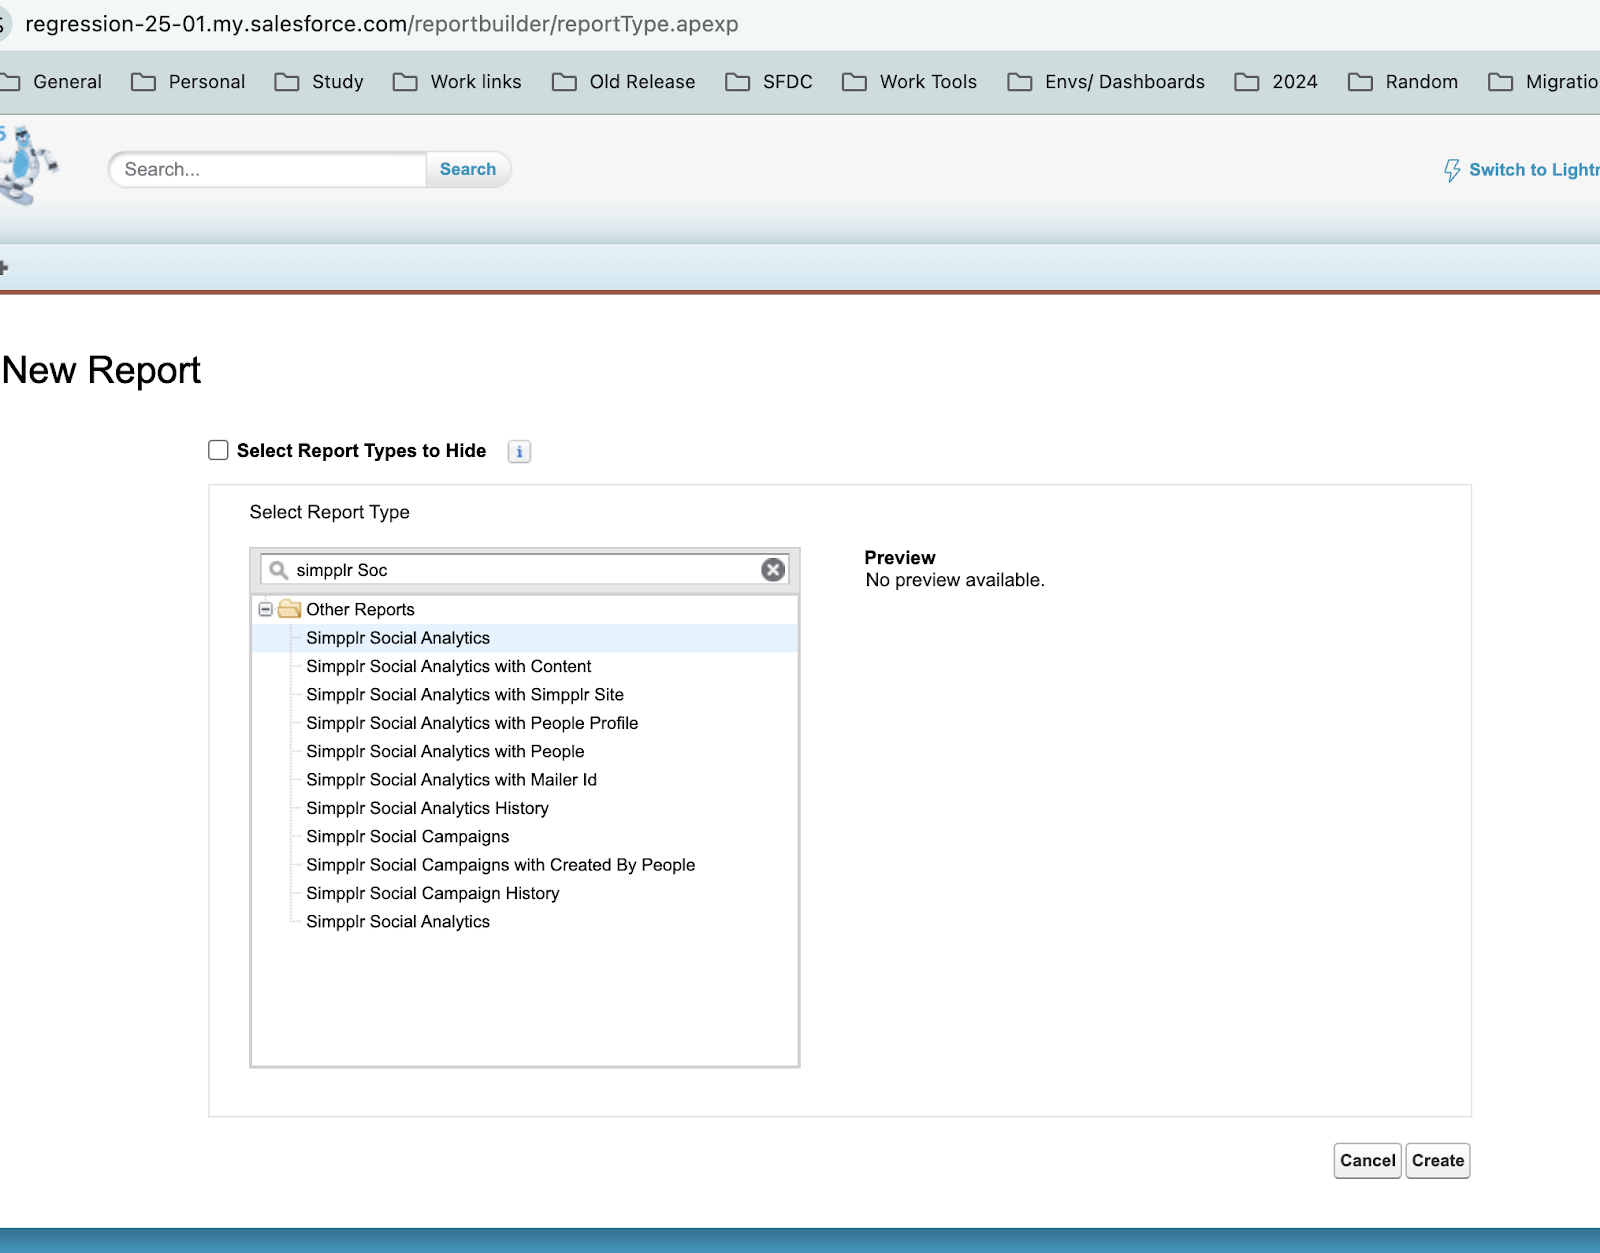
Task: Collapse the Other Reports tree node
Action: pos(266,609)
